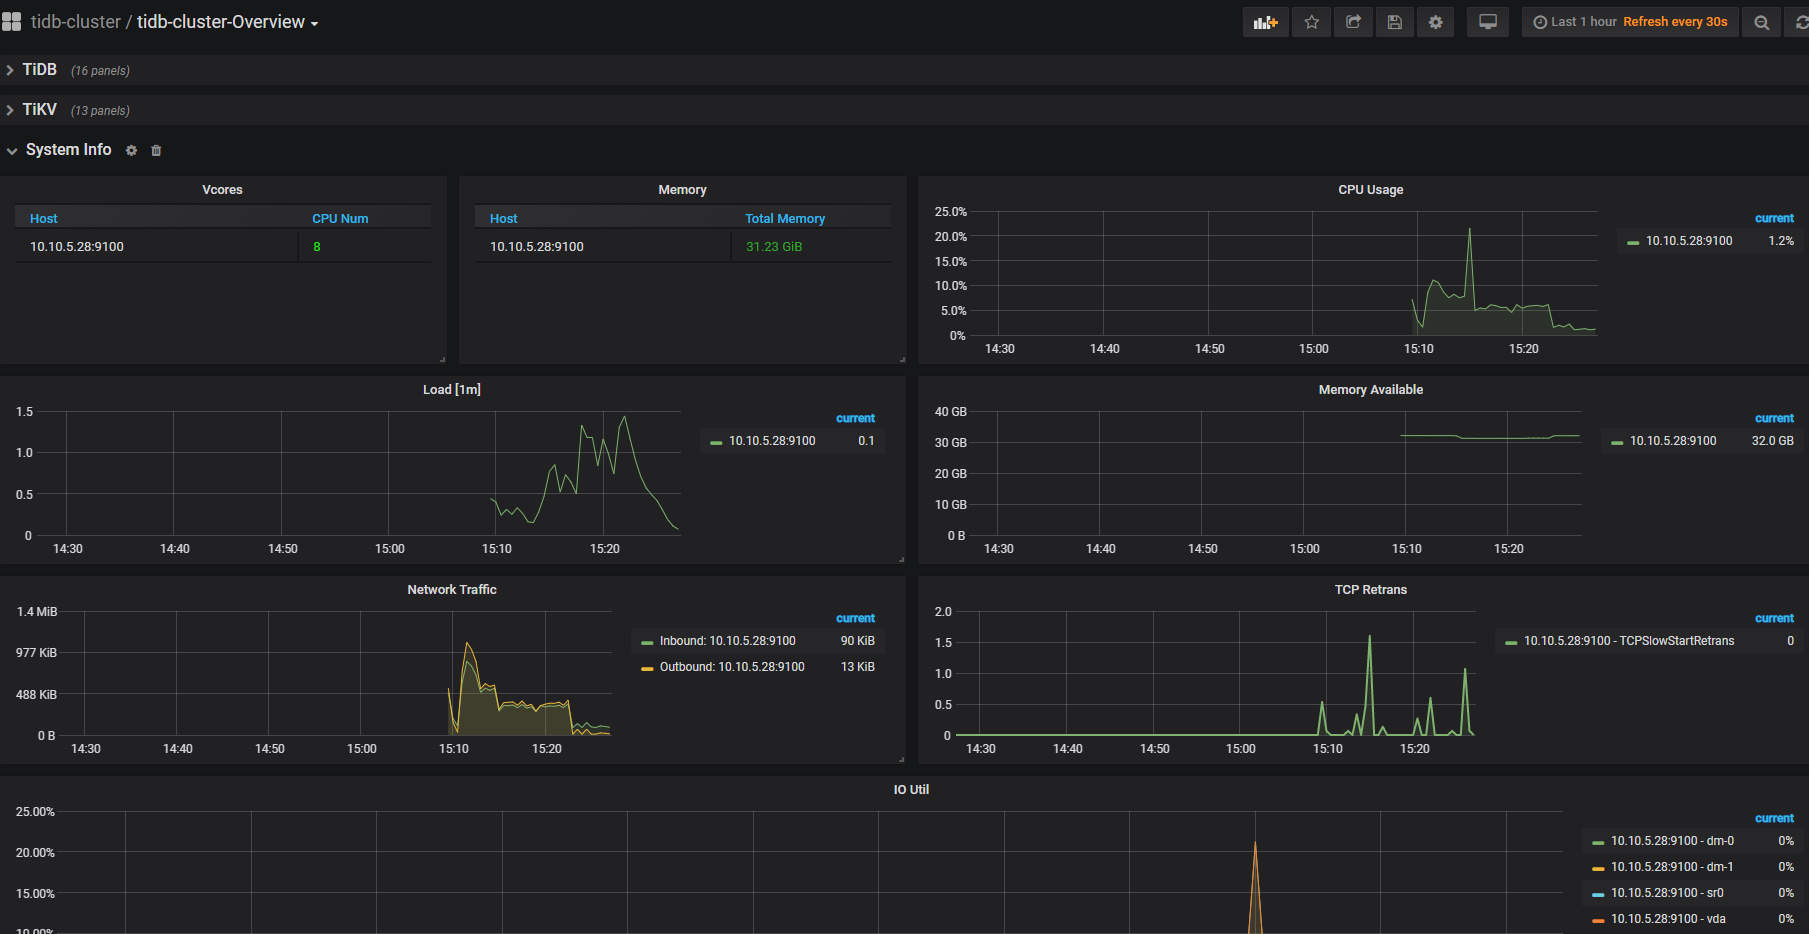
Task: Click vda color swatch in IO Util legend
Action: pyautogui.click(x=1598, y=919)
